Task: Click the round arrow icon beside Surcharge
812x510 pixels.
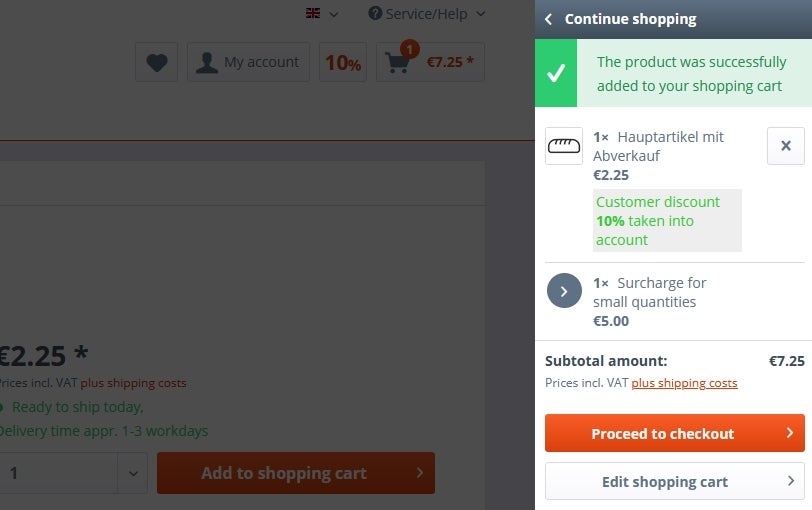Action: pos(564,290)
